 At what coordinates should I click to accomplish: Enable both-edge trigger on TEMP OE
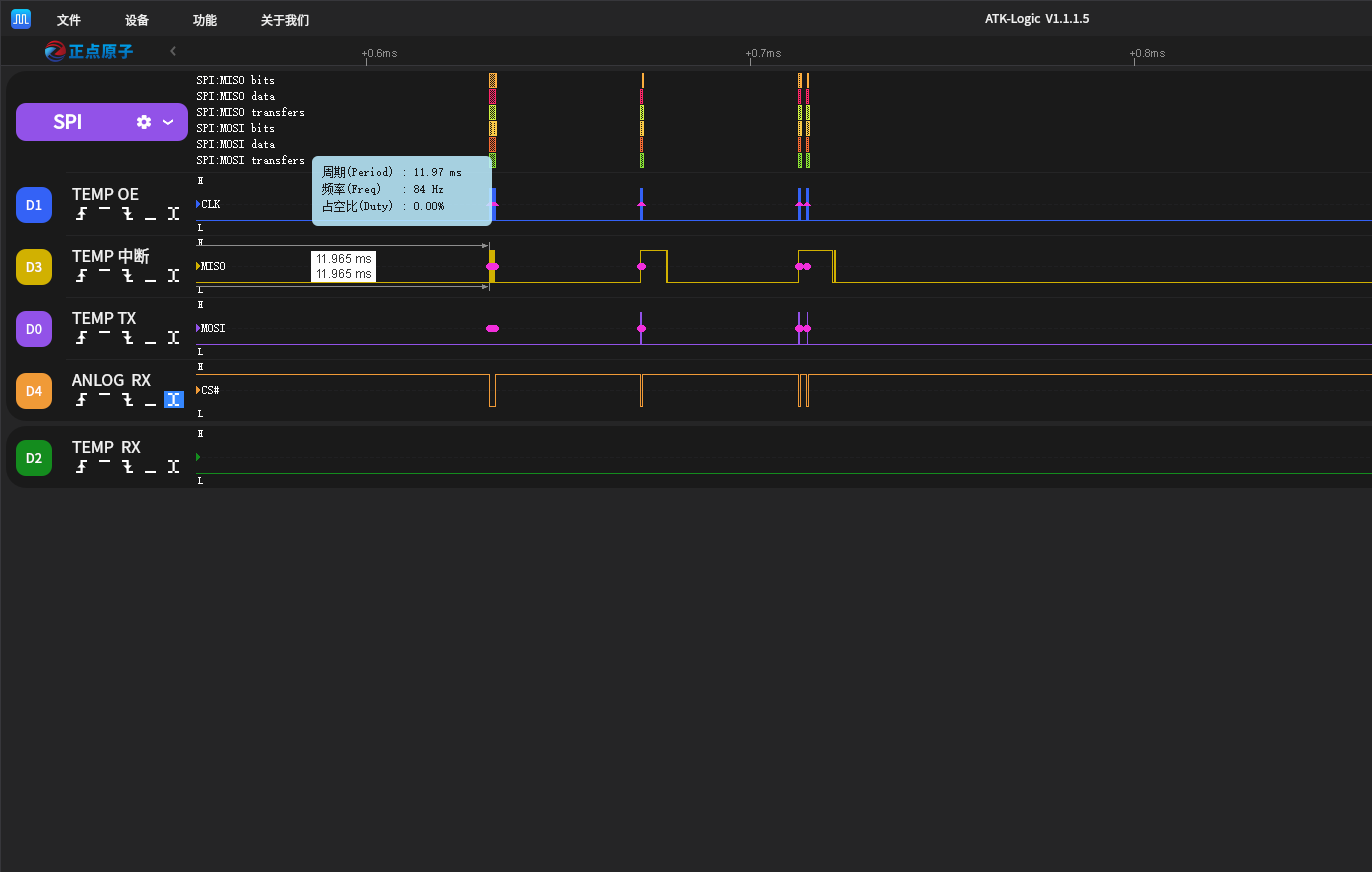pos(174,214)
